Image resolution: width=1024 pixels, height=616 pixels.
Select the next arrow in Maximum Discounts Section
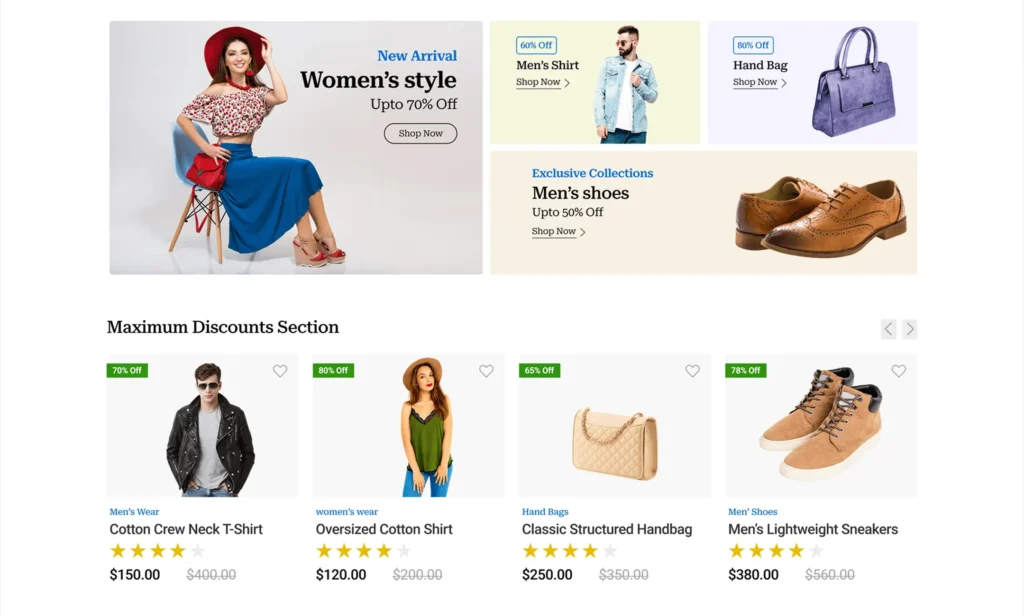pyautogui.click(x=910, y=328)
